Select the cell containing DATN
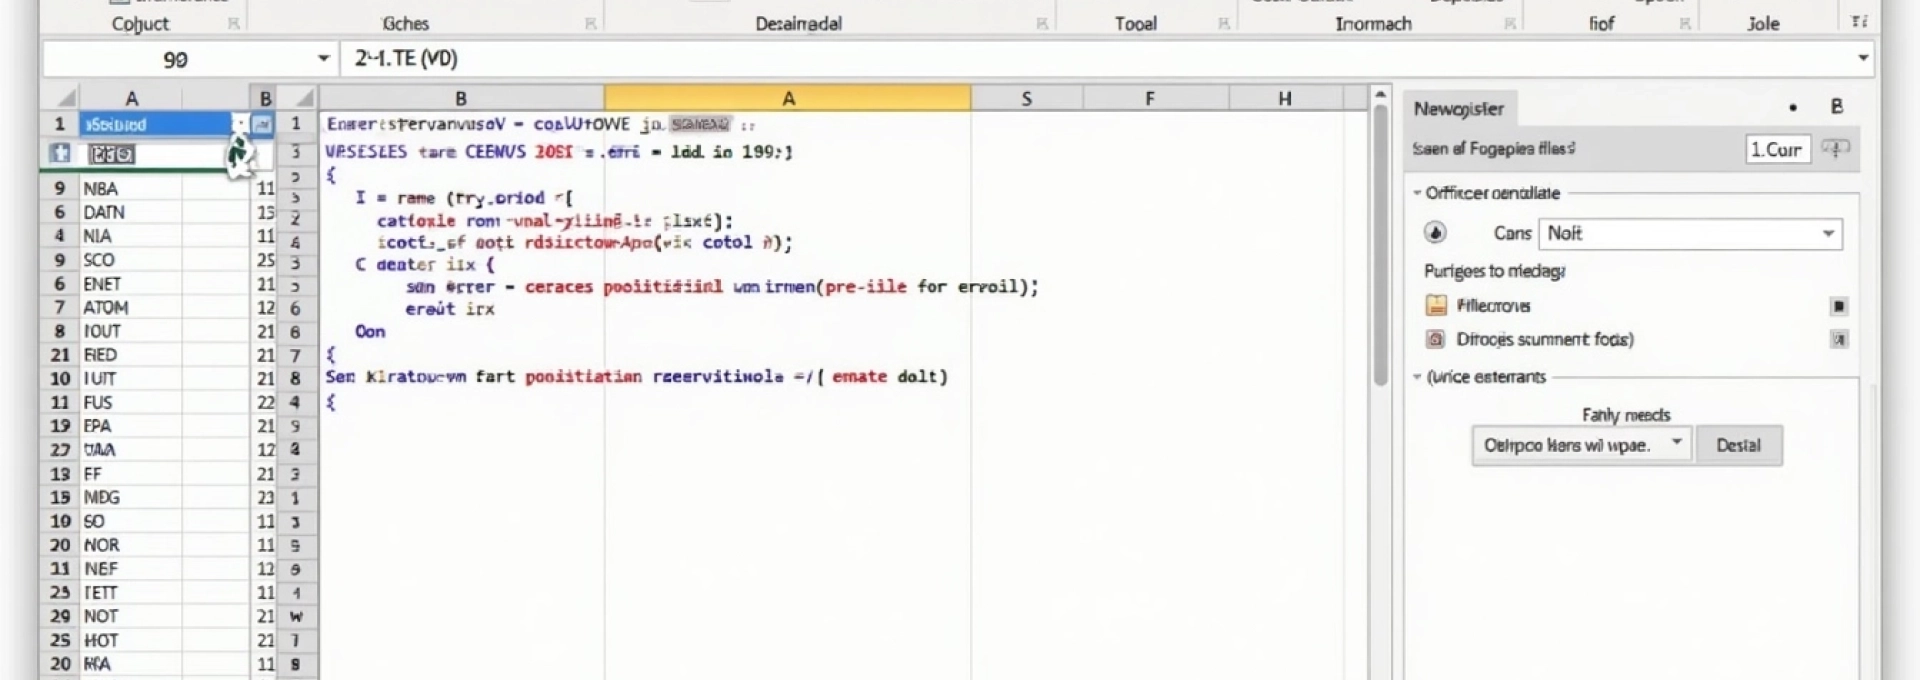The width and height of the screenshot is (1920, 680). coord(131,212)
